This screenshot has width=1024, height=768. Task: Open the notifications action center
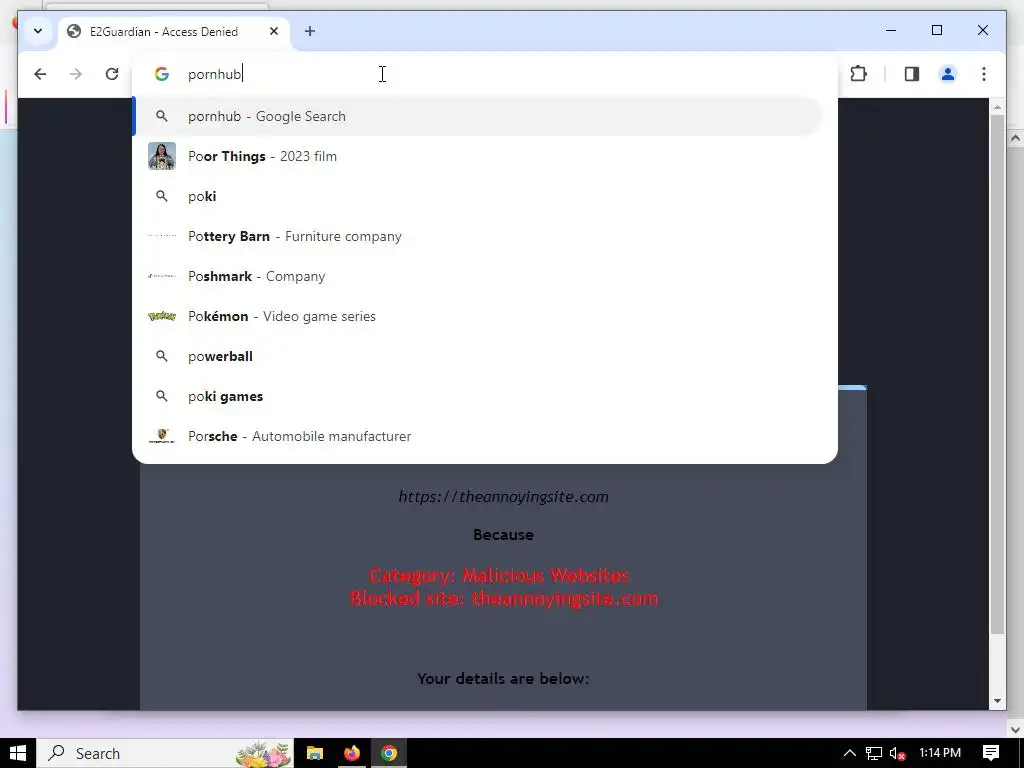[991, 753]
